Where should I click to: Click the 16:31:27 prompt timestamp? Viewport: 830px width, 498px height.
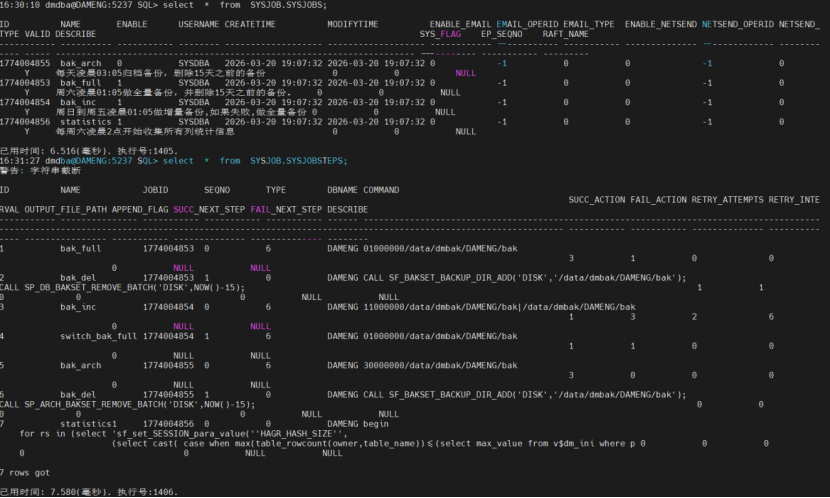[x=20, y=161]
